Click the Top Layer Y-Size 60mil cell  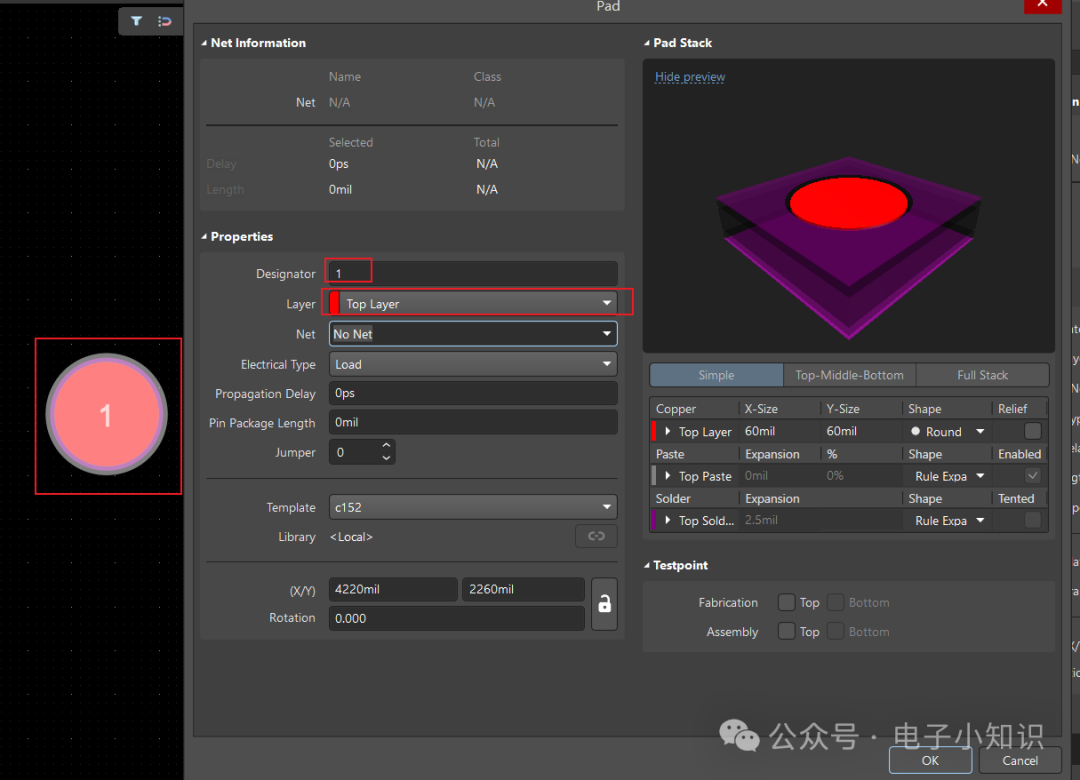[x=861, y=431]
